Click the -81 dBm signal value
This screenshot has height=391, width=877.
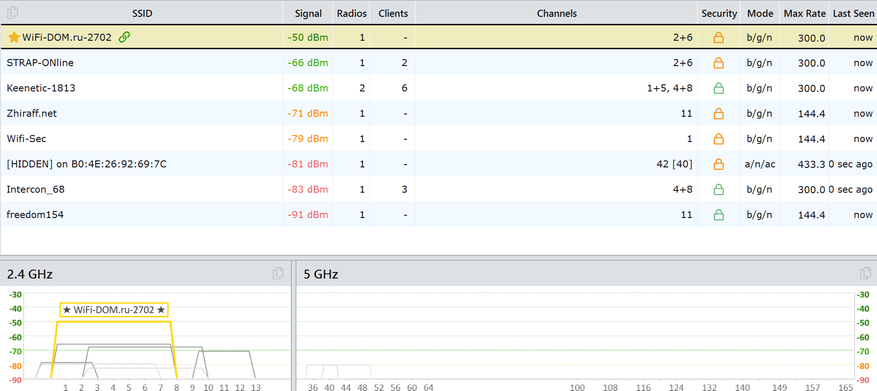308,164
